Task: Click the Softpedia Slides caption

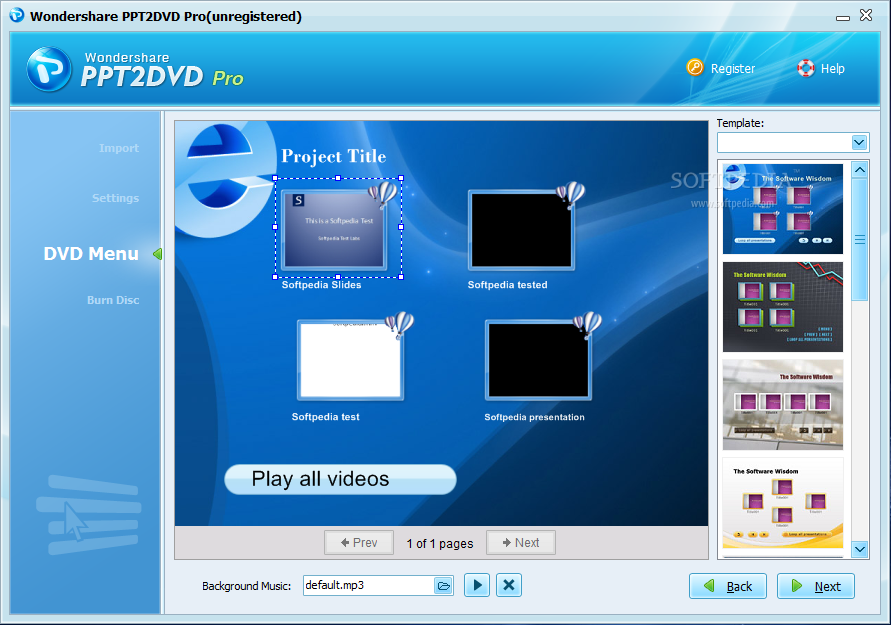Action: [x=321, y=285]
